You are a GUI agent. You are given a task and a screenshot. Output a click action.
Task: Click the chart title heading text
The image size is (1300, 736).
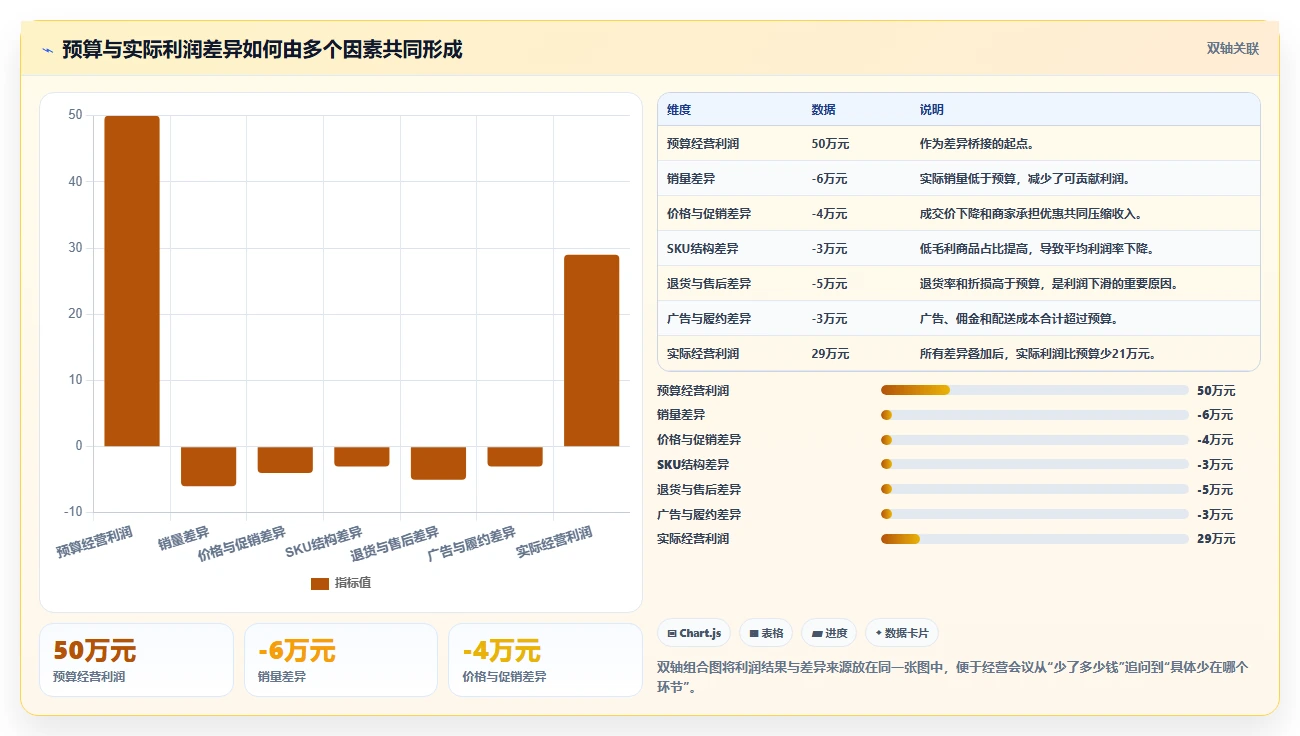click(262, 50)
